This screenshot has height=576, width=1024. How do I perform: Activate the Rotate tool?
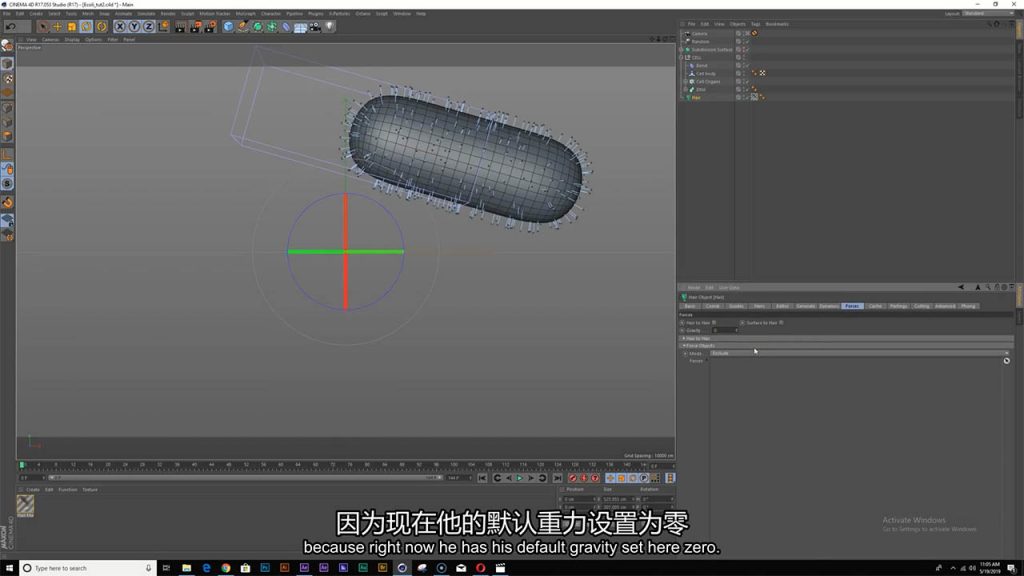click(86, 27)
